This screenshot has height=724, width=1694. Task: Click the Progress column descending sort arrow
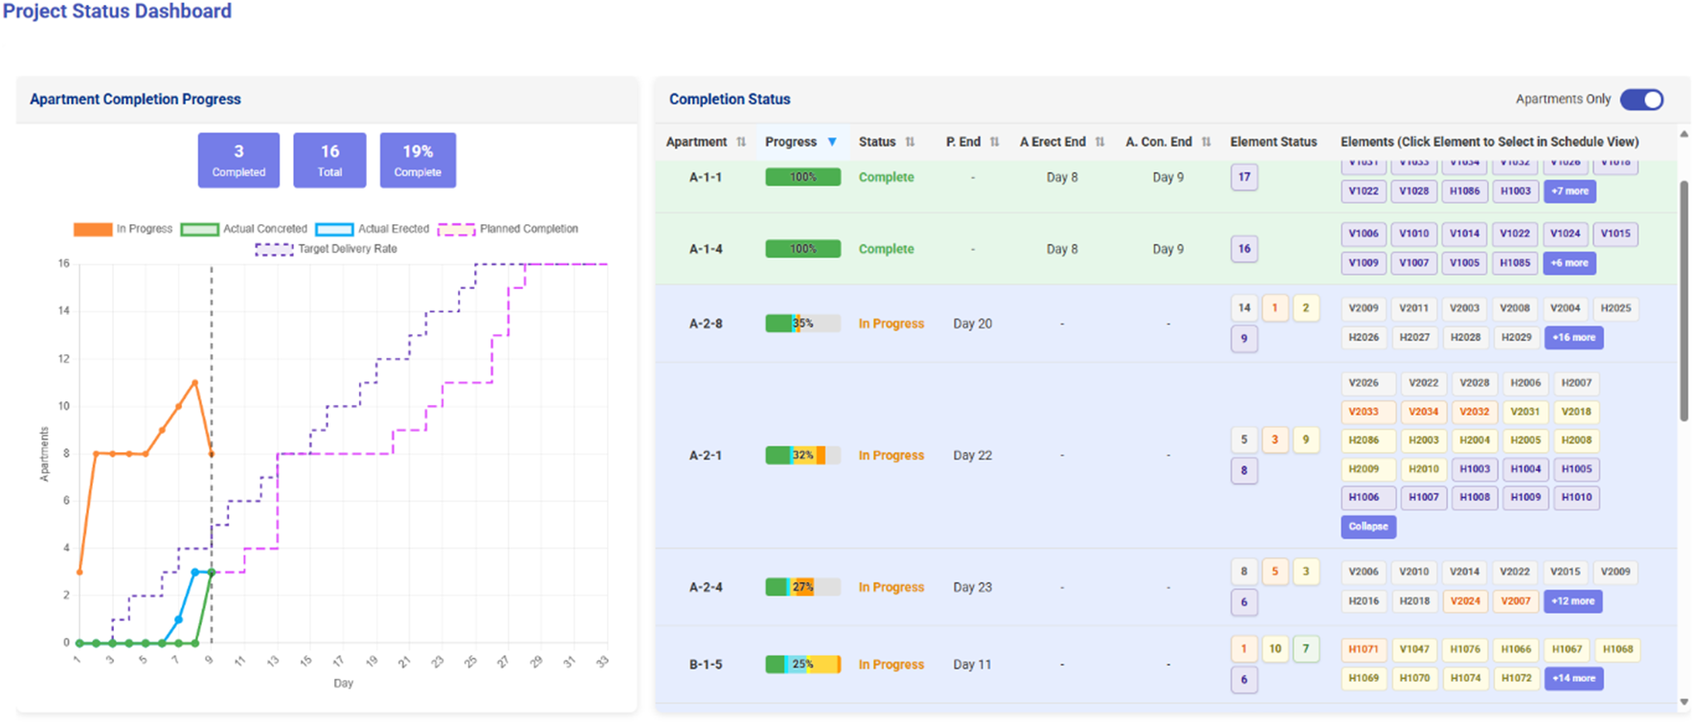pos(832,142)
